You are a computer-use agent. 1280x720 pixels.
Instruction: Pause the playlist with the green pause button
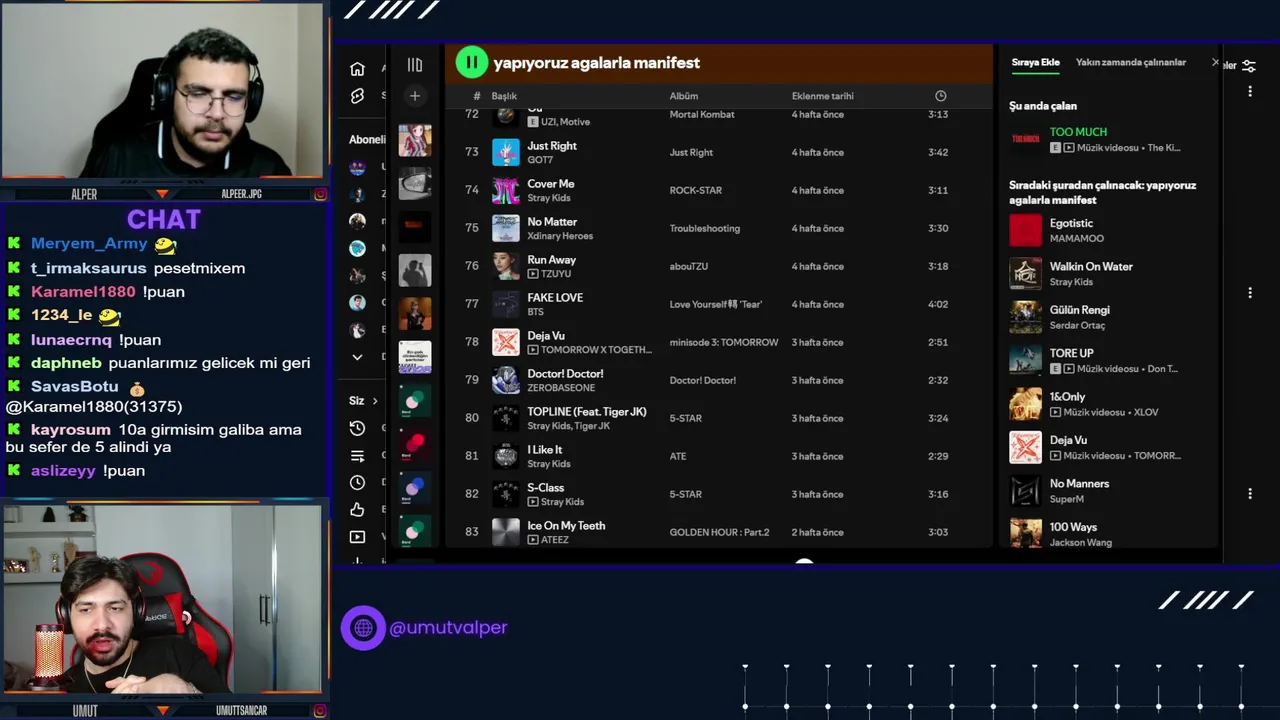click(471, 62)
